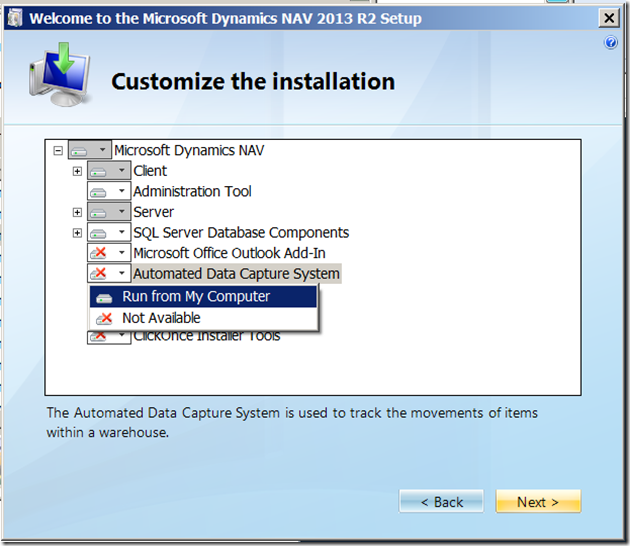Select Microsoft Dynamics NAV tree label

(189, 150)
